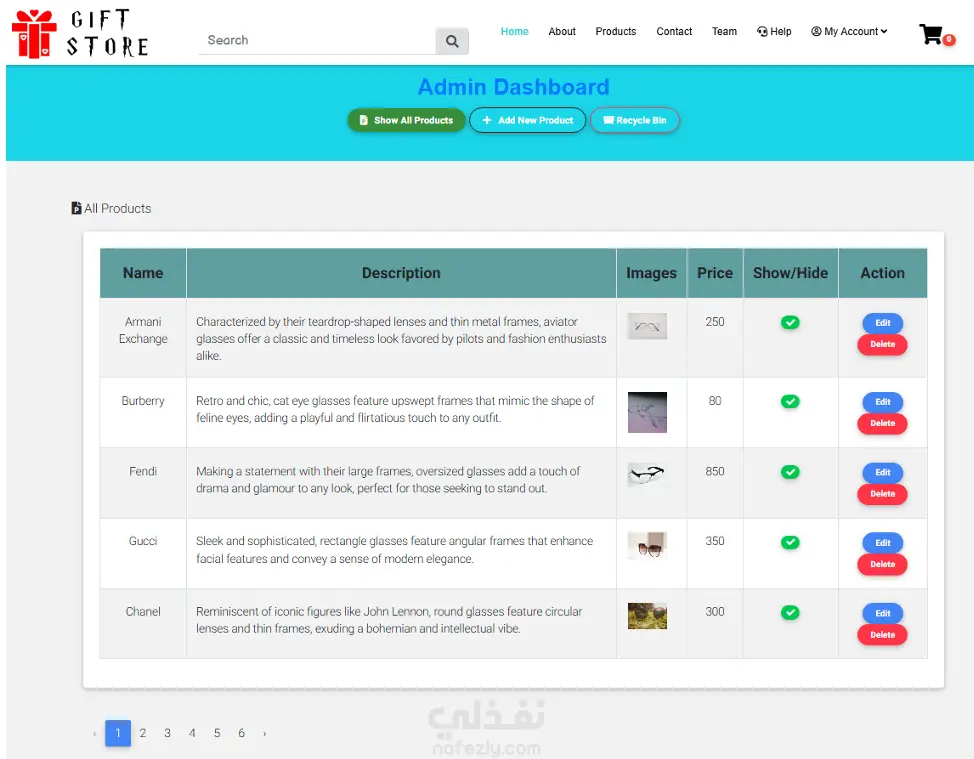The image size is (974, 759).
Task: Click the Name column header
Action: [x=143, y=273]
